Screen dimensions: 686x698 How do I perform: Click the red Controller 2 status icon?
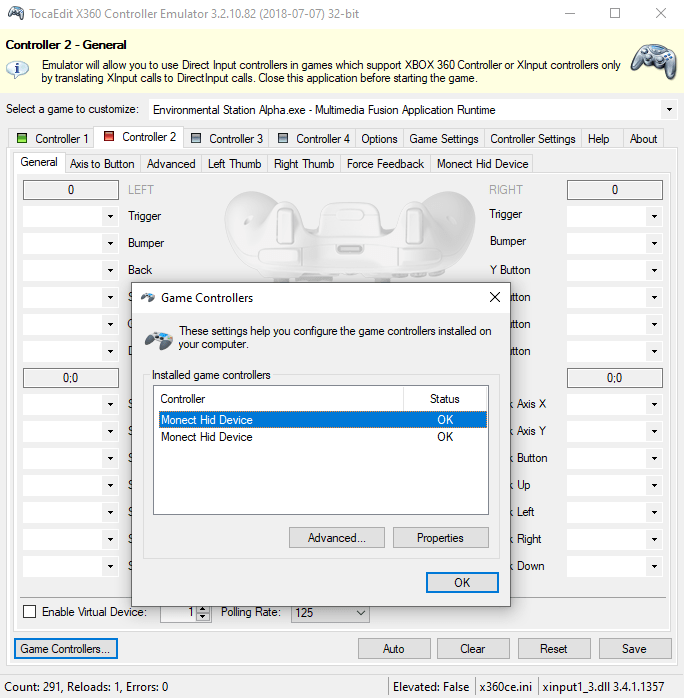(x=109, y=137)
